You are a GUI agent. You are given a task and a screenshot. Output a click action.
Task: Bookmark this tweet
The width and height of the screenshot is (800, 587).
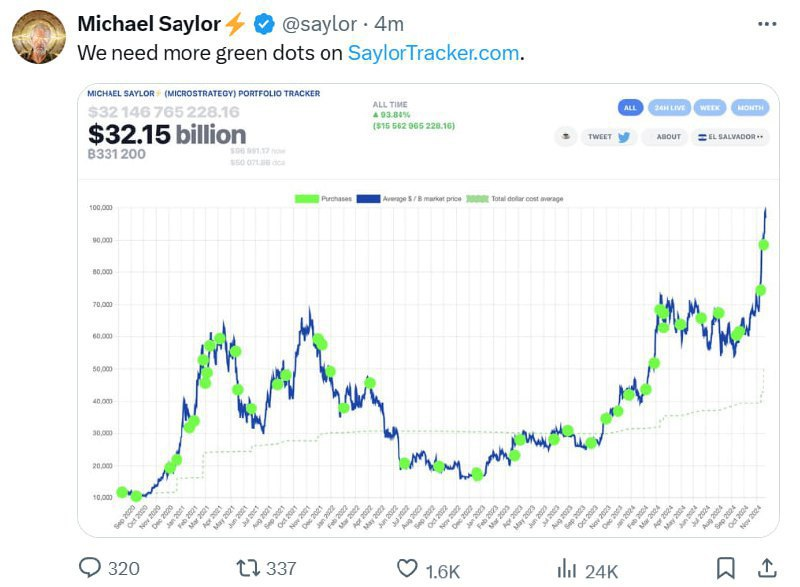click(x=727, y=568)
